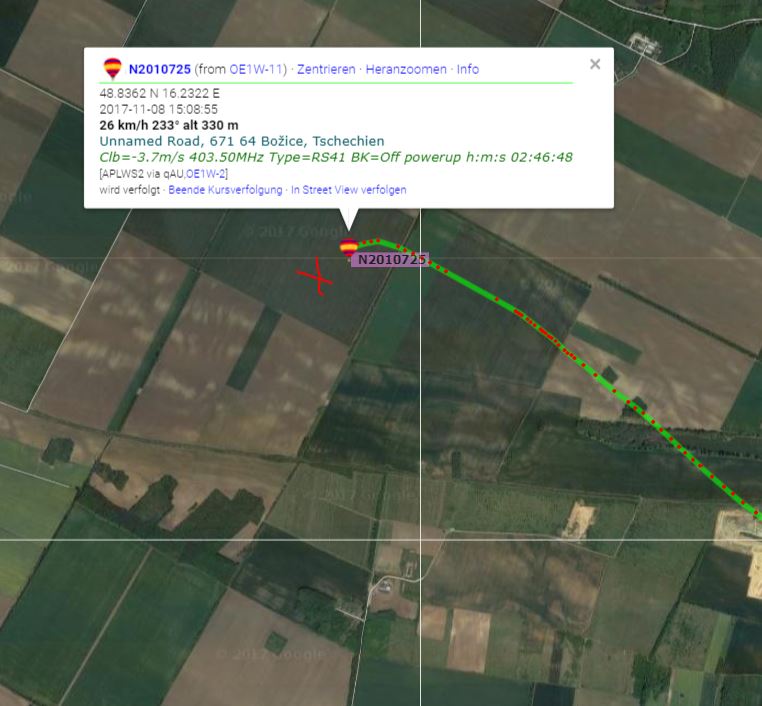Click the 26 km/h 233° alt 330 m line

pos(169,125)
